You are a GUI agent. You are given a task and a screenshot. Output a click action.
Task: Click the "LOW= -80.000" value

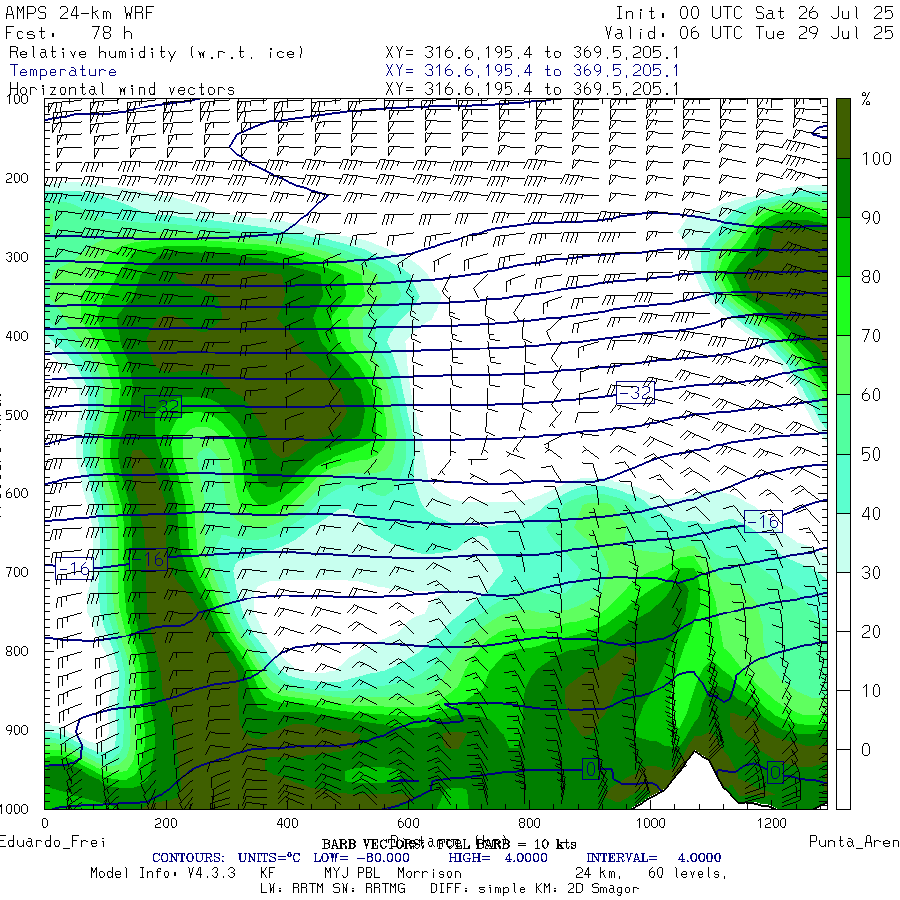tap(362, 858)
